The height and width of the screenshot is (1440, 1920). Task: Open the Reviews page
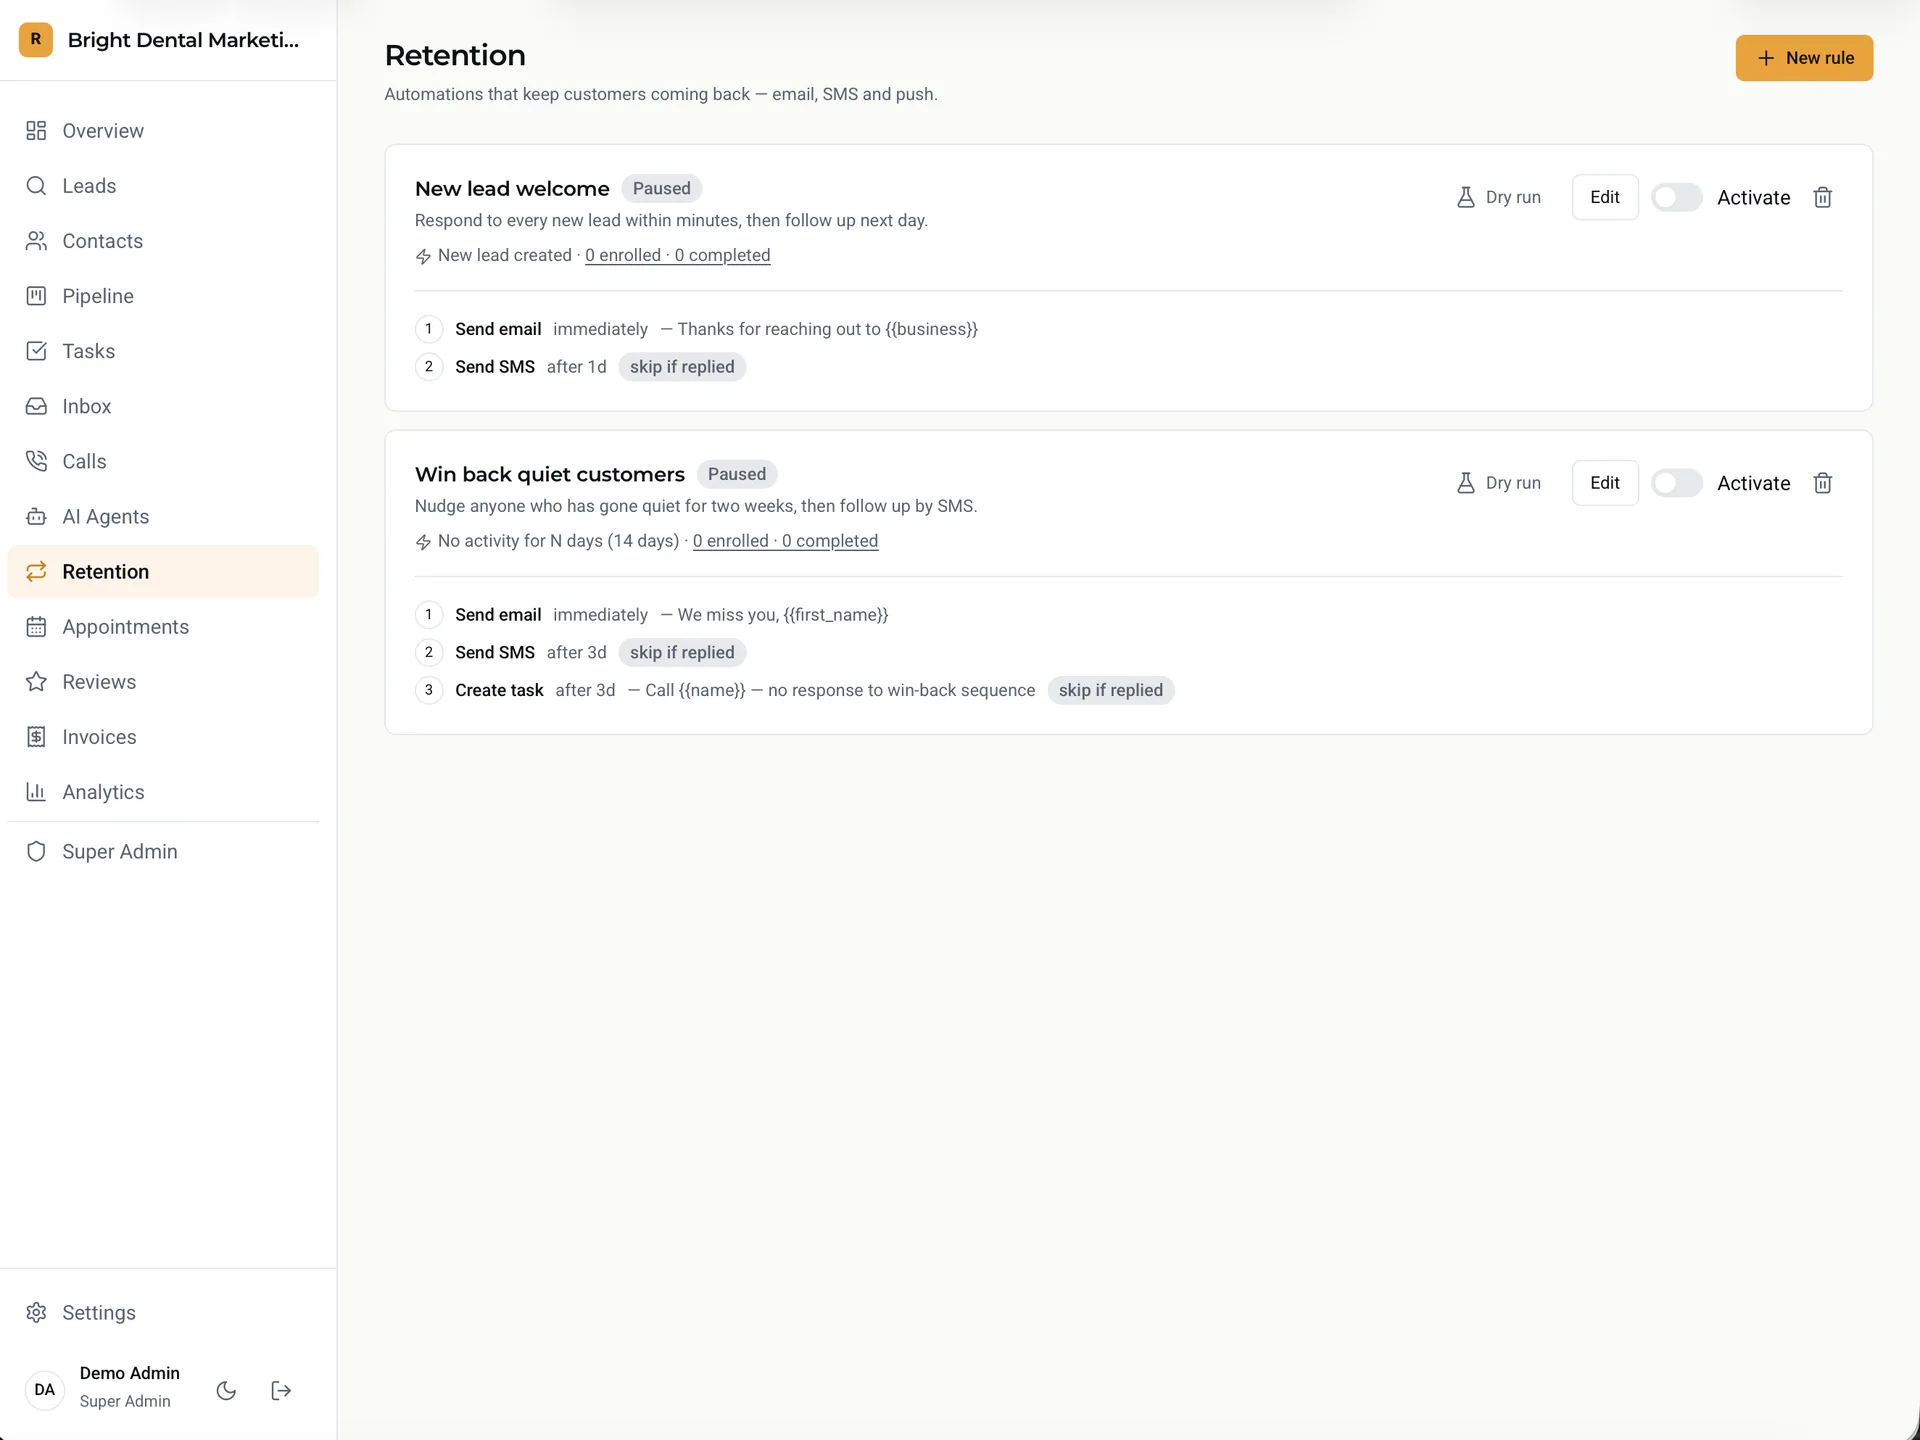tap(163, 682)
